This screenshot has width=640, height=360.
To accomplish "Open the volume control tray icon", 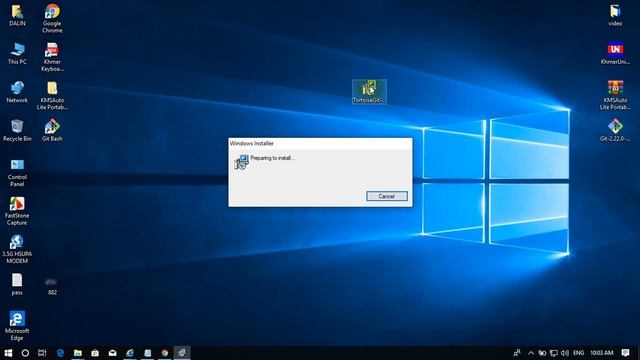I will click(565, 353).
